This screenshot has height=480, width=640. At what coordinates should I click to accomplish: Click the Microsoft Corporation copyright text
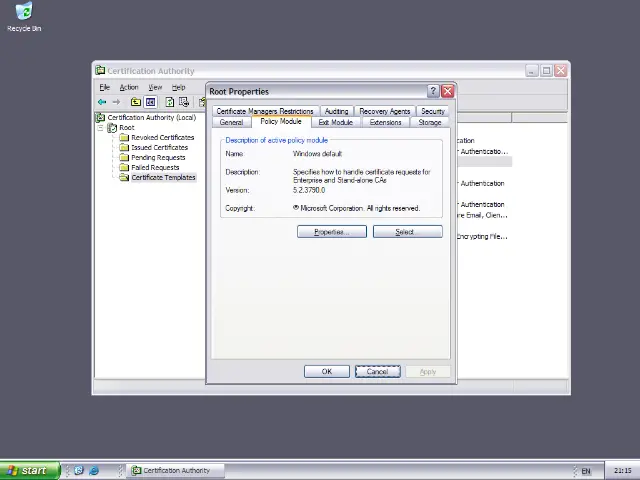356,208
